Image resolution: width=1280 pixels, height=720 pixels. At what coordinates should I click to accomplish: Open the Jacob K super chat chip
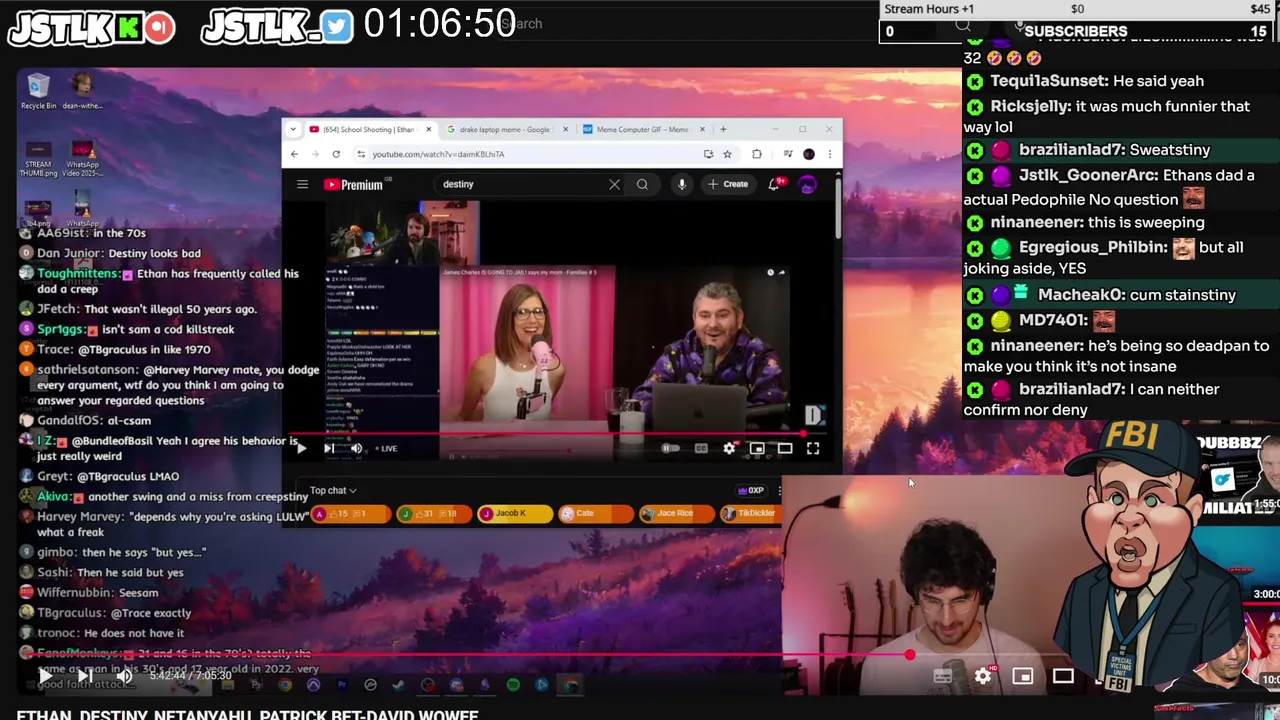[x=513, y=513]
